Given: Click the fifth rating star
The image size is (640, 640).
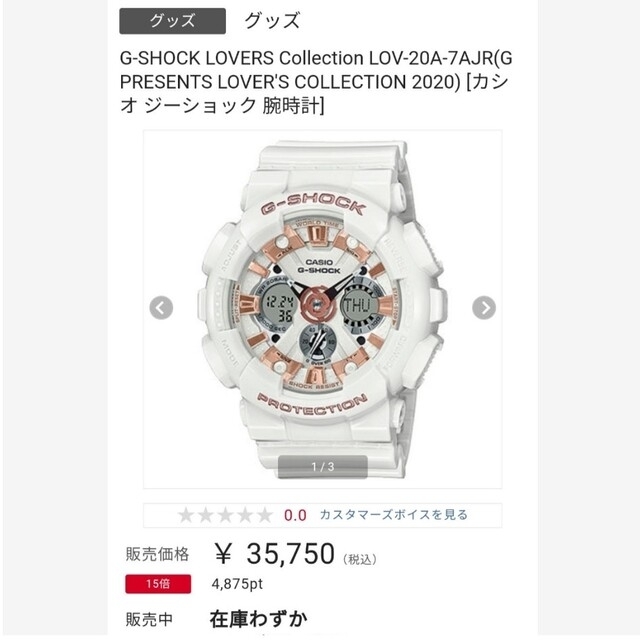Looking at the screenshot, I should coord(264,515).
